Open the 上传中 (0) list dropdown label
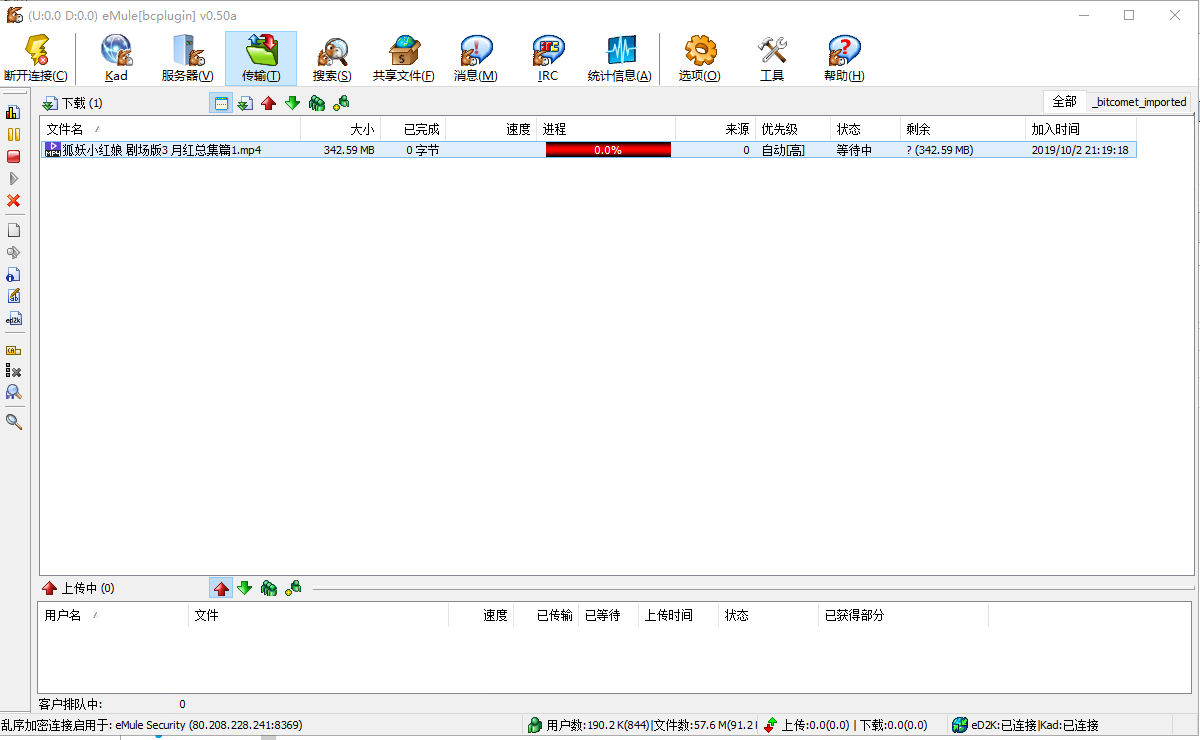Screen dimensions: 1200x740 (x=78, y=589)
